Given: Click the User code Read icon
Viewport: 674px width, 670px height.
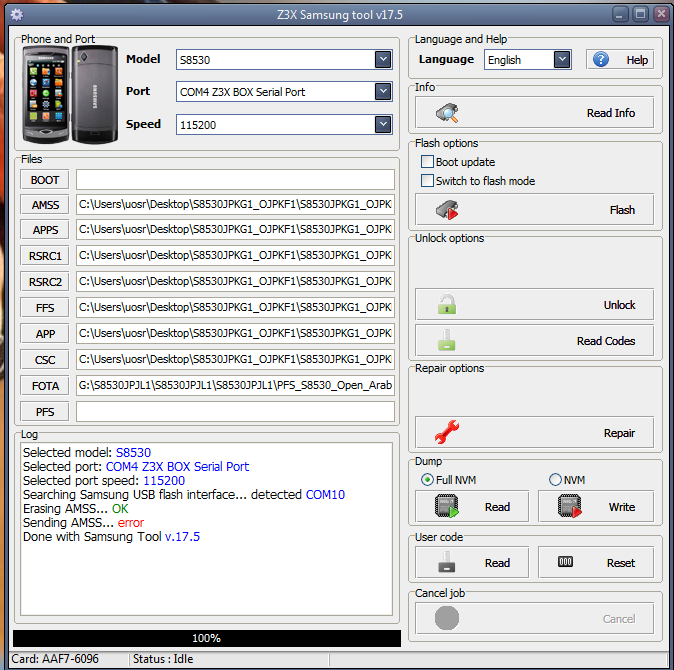Looking at the screenshot, I should tap(447, 562).
